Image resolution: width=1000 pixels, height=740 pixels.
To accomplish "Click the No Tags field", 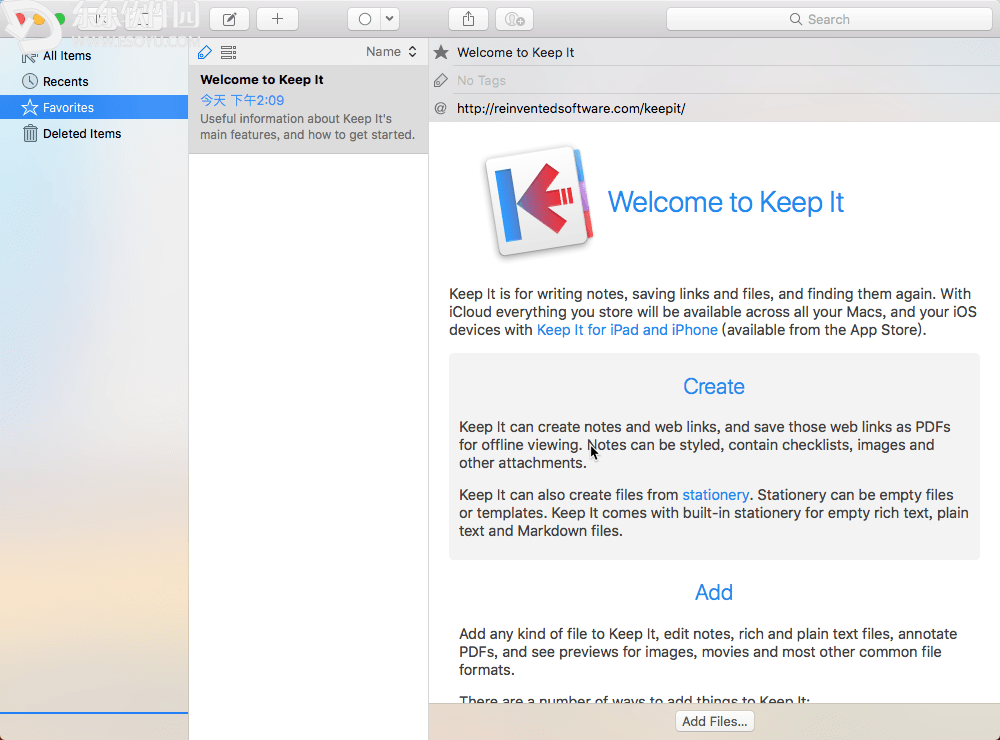I will pos(724,80).
